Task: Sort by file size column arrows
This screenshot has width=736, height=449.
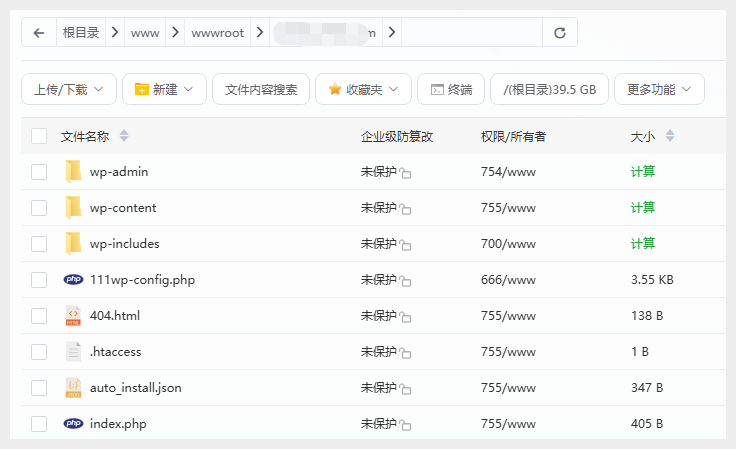Action: 670,136
